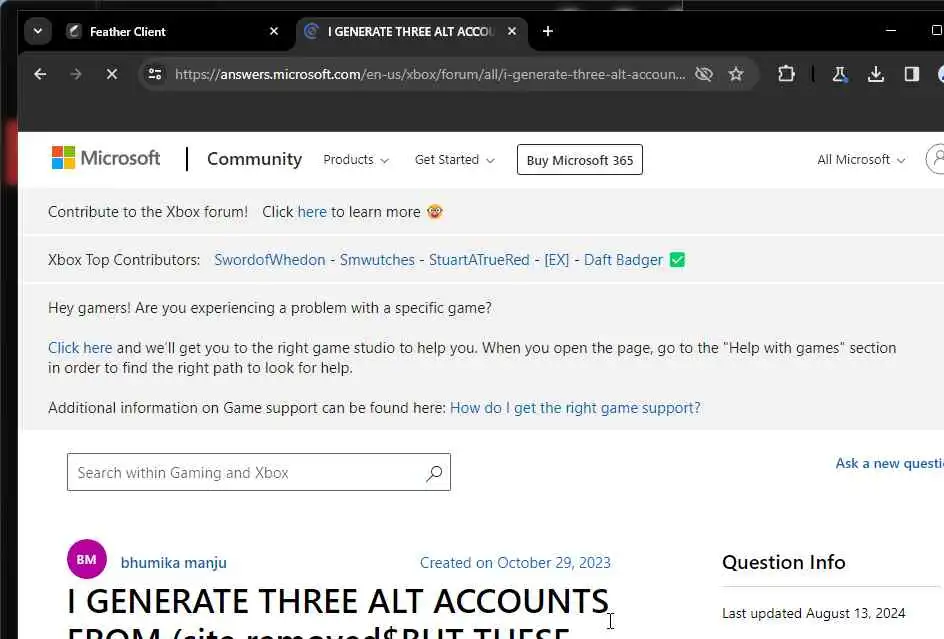
Task: Click 'Created on October 29, 2023' text
Action: tap(515, 563)
